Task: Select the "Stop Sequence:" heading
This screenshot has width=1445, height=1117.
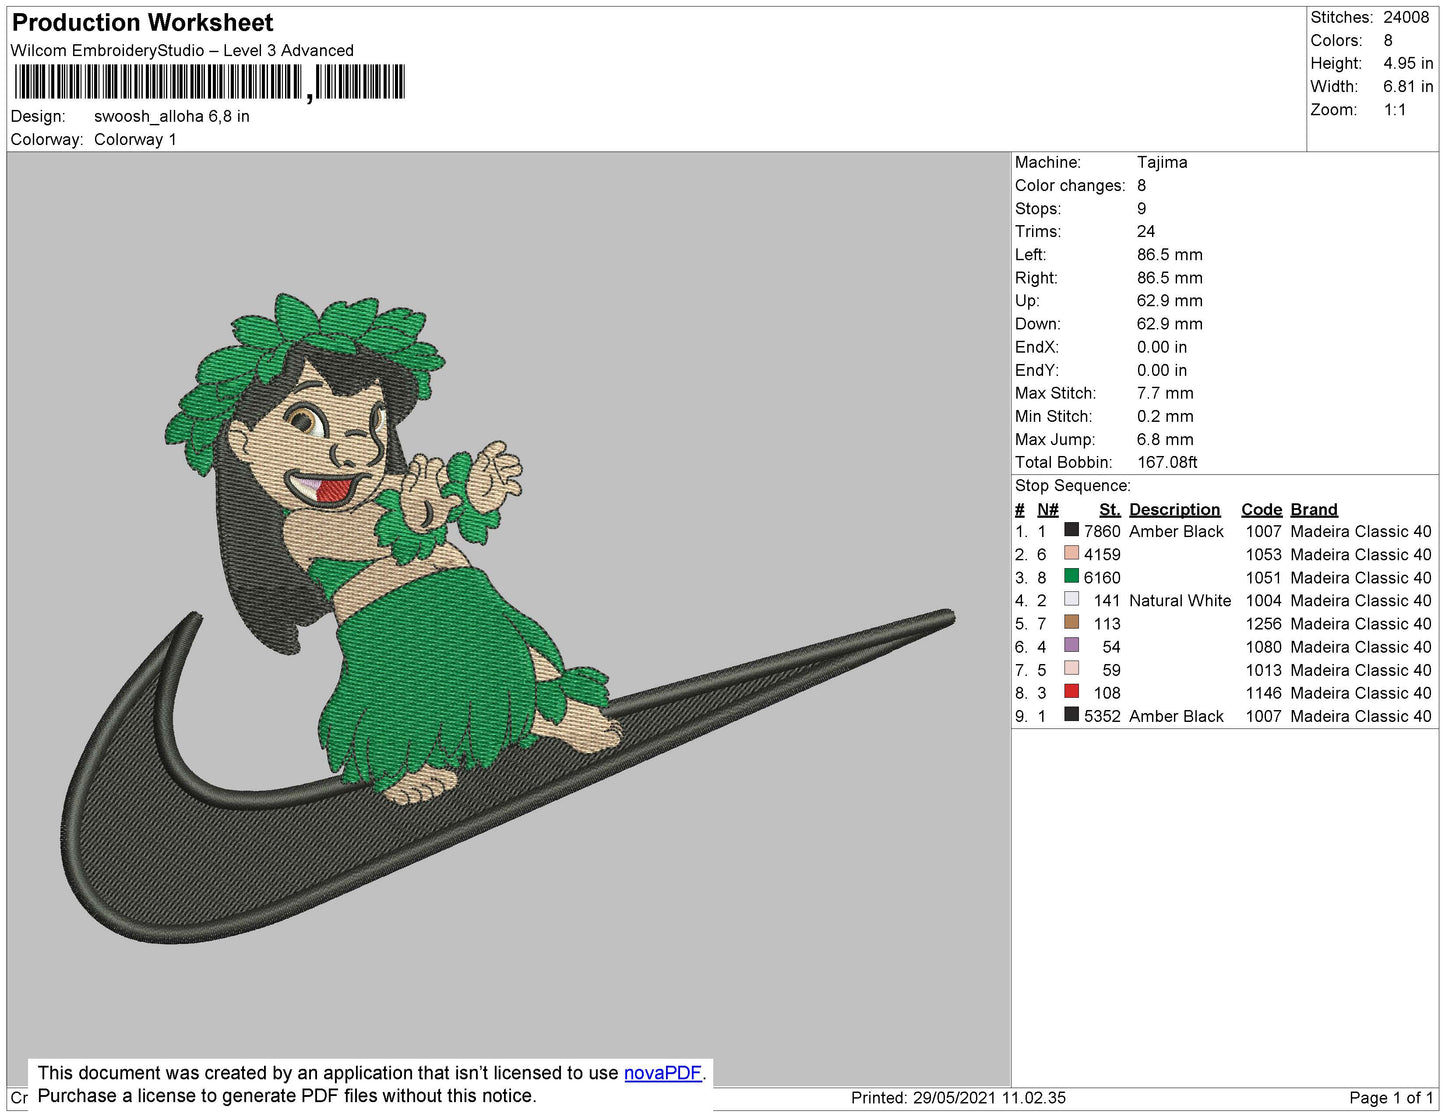Action: pos(1073,485)
